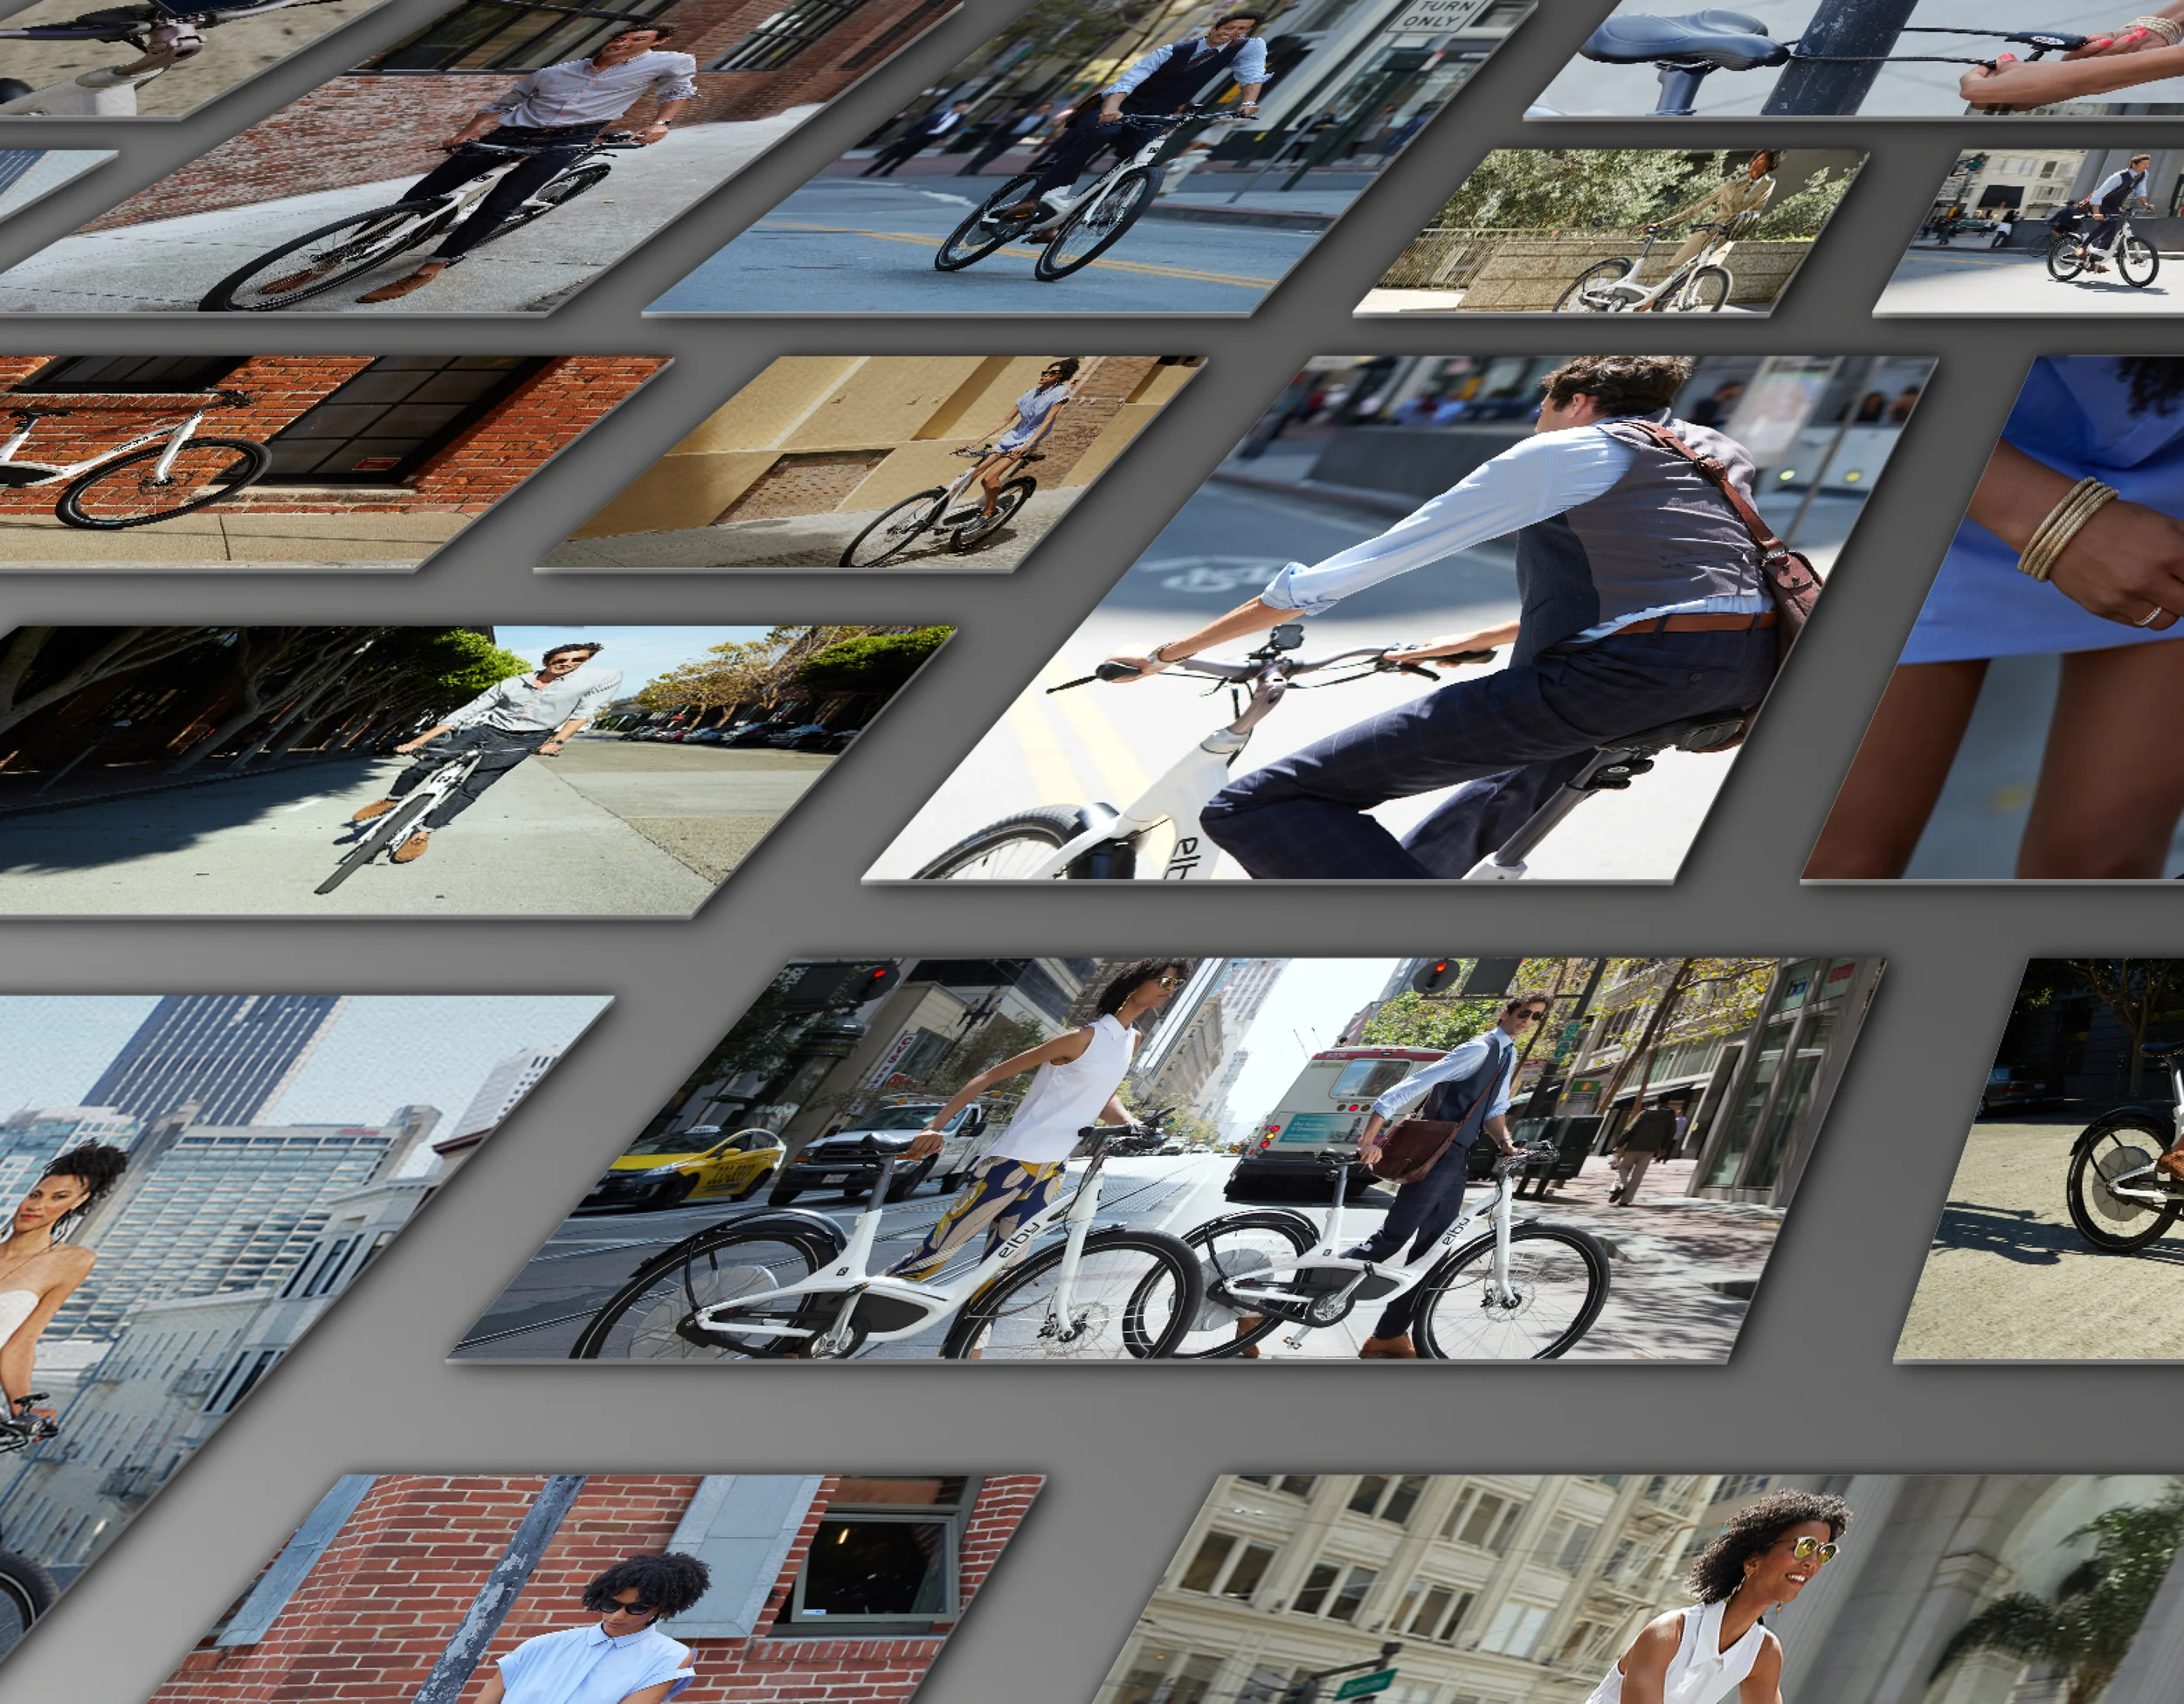Open the photo of the woman in a blue shirt by a brick wall
This screenshot has width=2184, height=1704.
598,1589
